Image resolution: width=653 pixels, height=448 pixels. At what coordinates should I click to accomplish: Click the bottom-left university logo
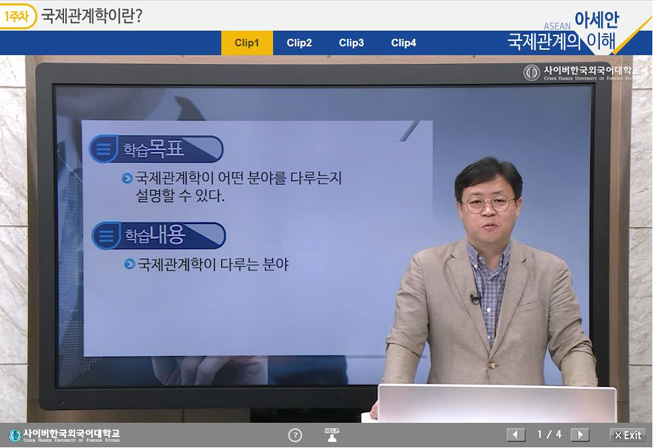pos(64,435)
